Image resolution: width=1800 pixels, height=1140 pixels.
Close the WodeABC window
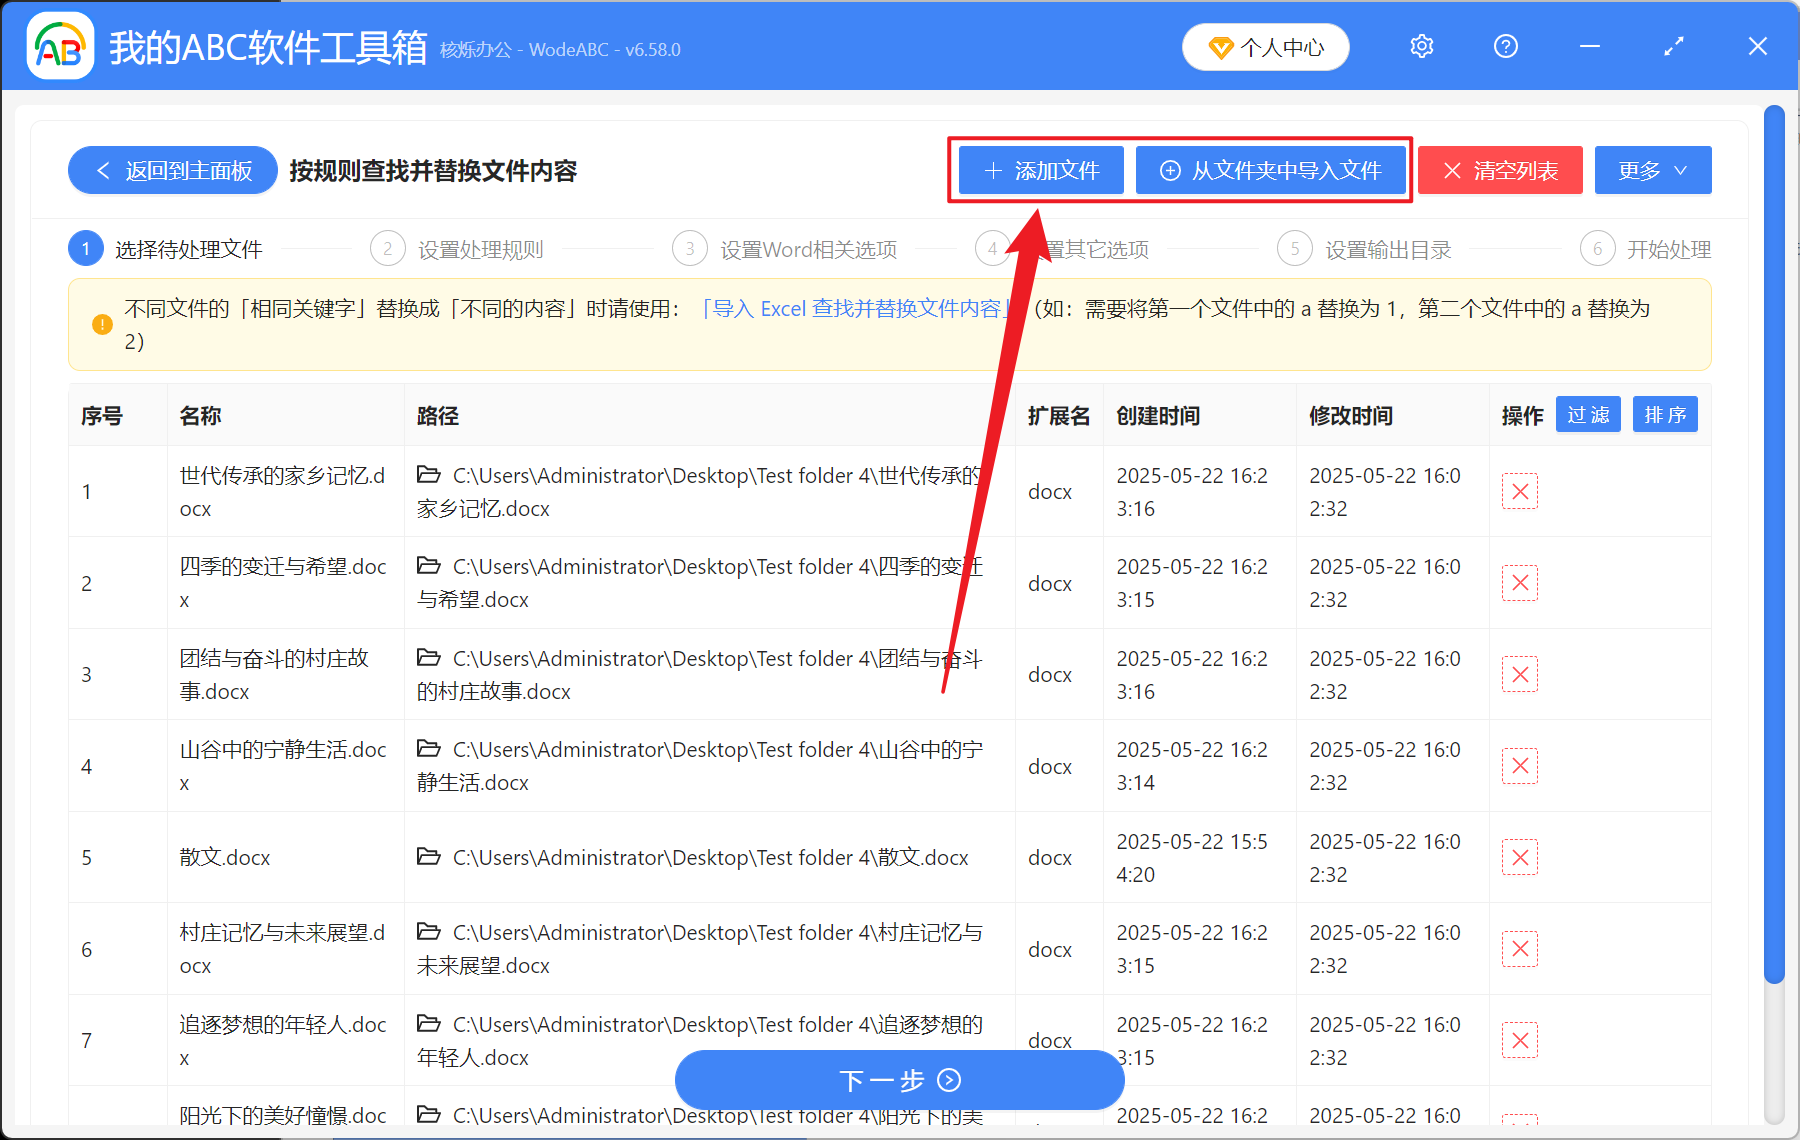1758,47
